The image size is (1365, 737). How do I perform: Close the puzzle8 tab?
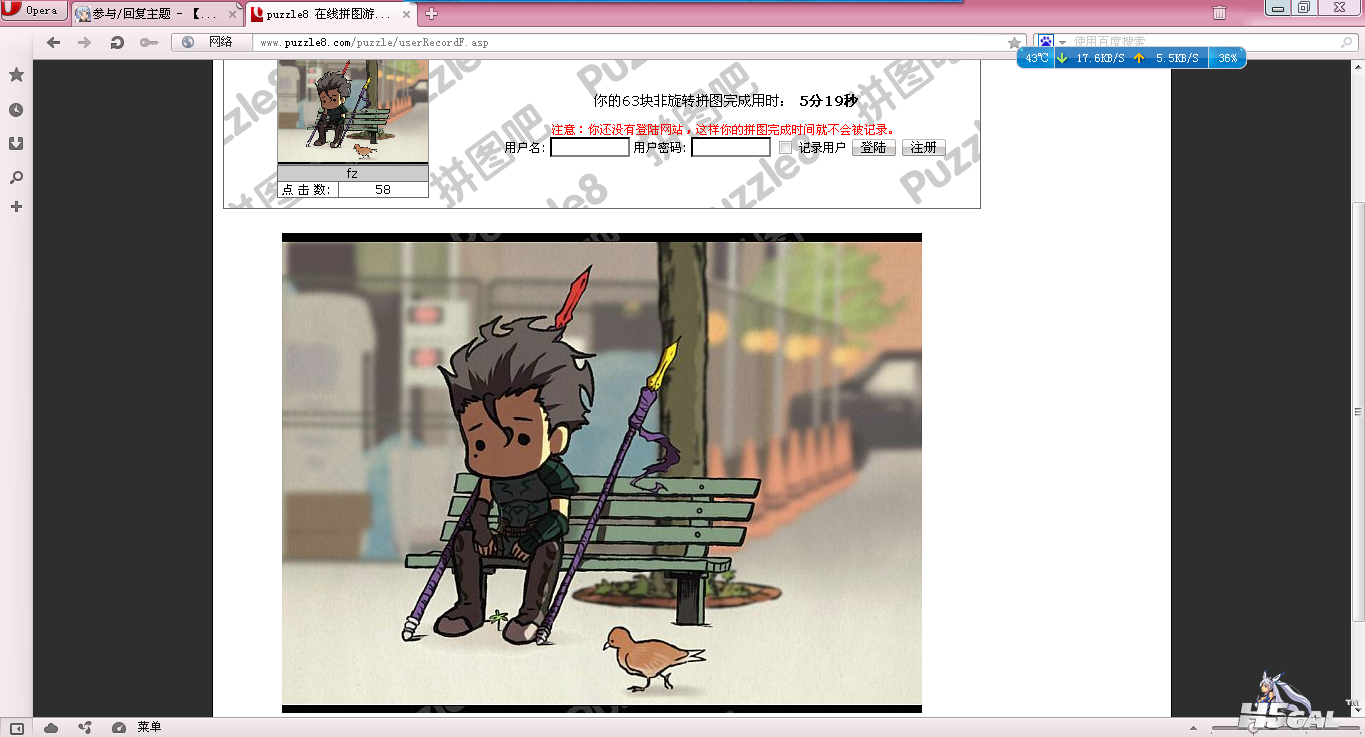click(x=406, y=14)
